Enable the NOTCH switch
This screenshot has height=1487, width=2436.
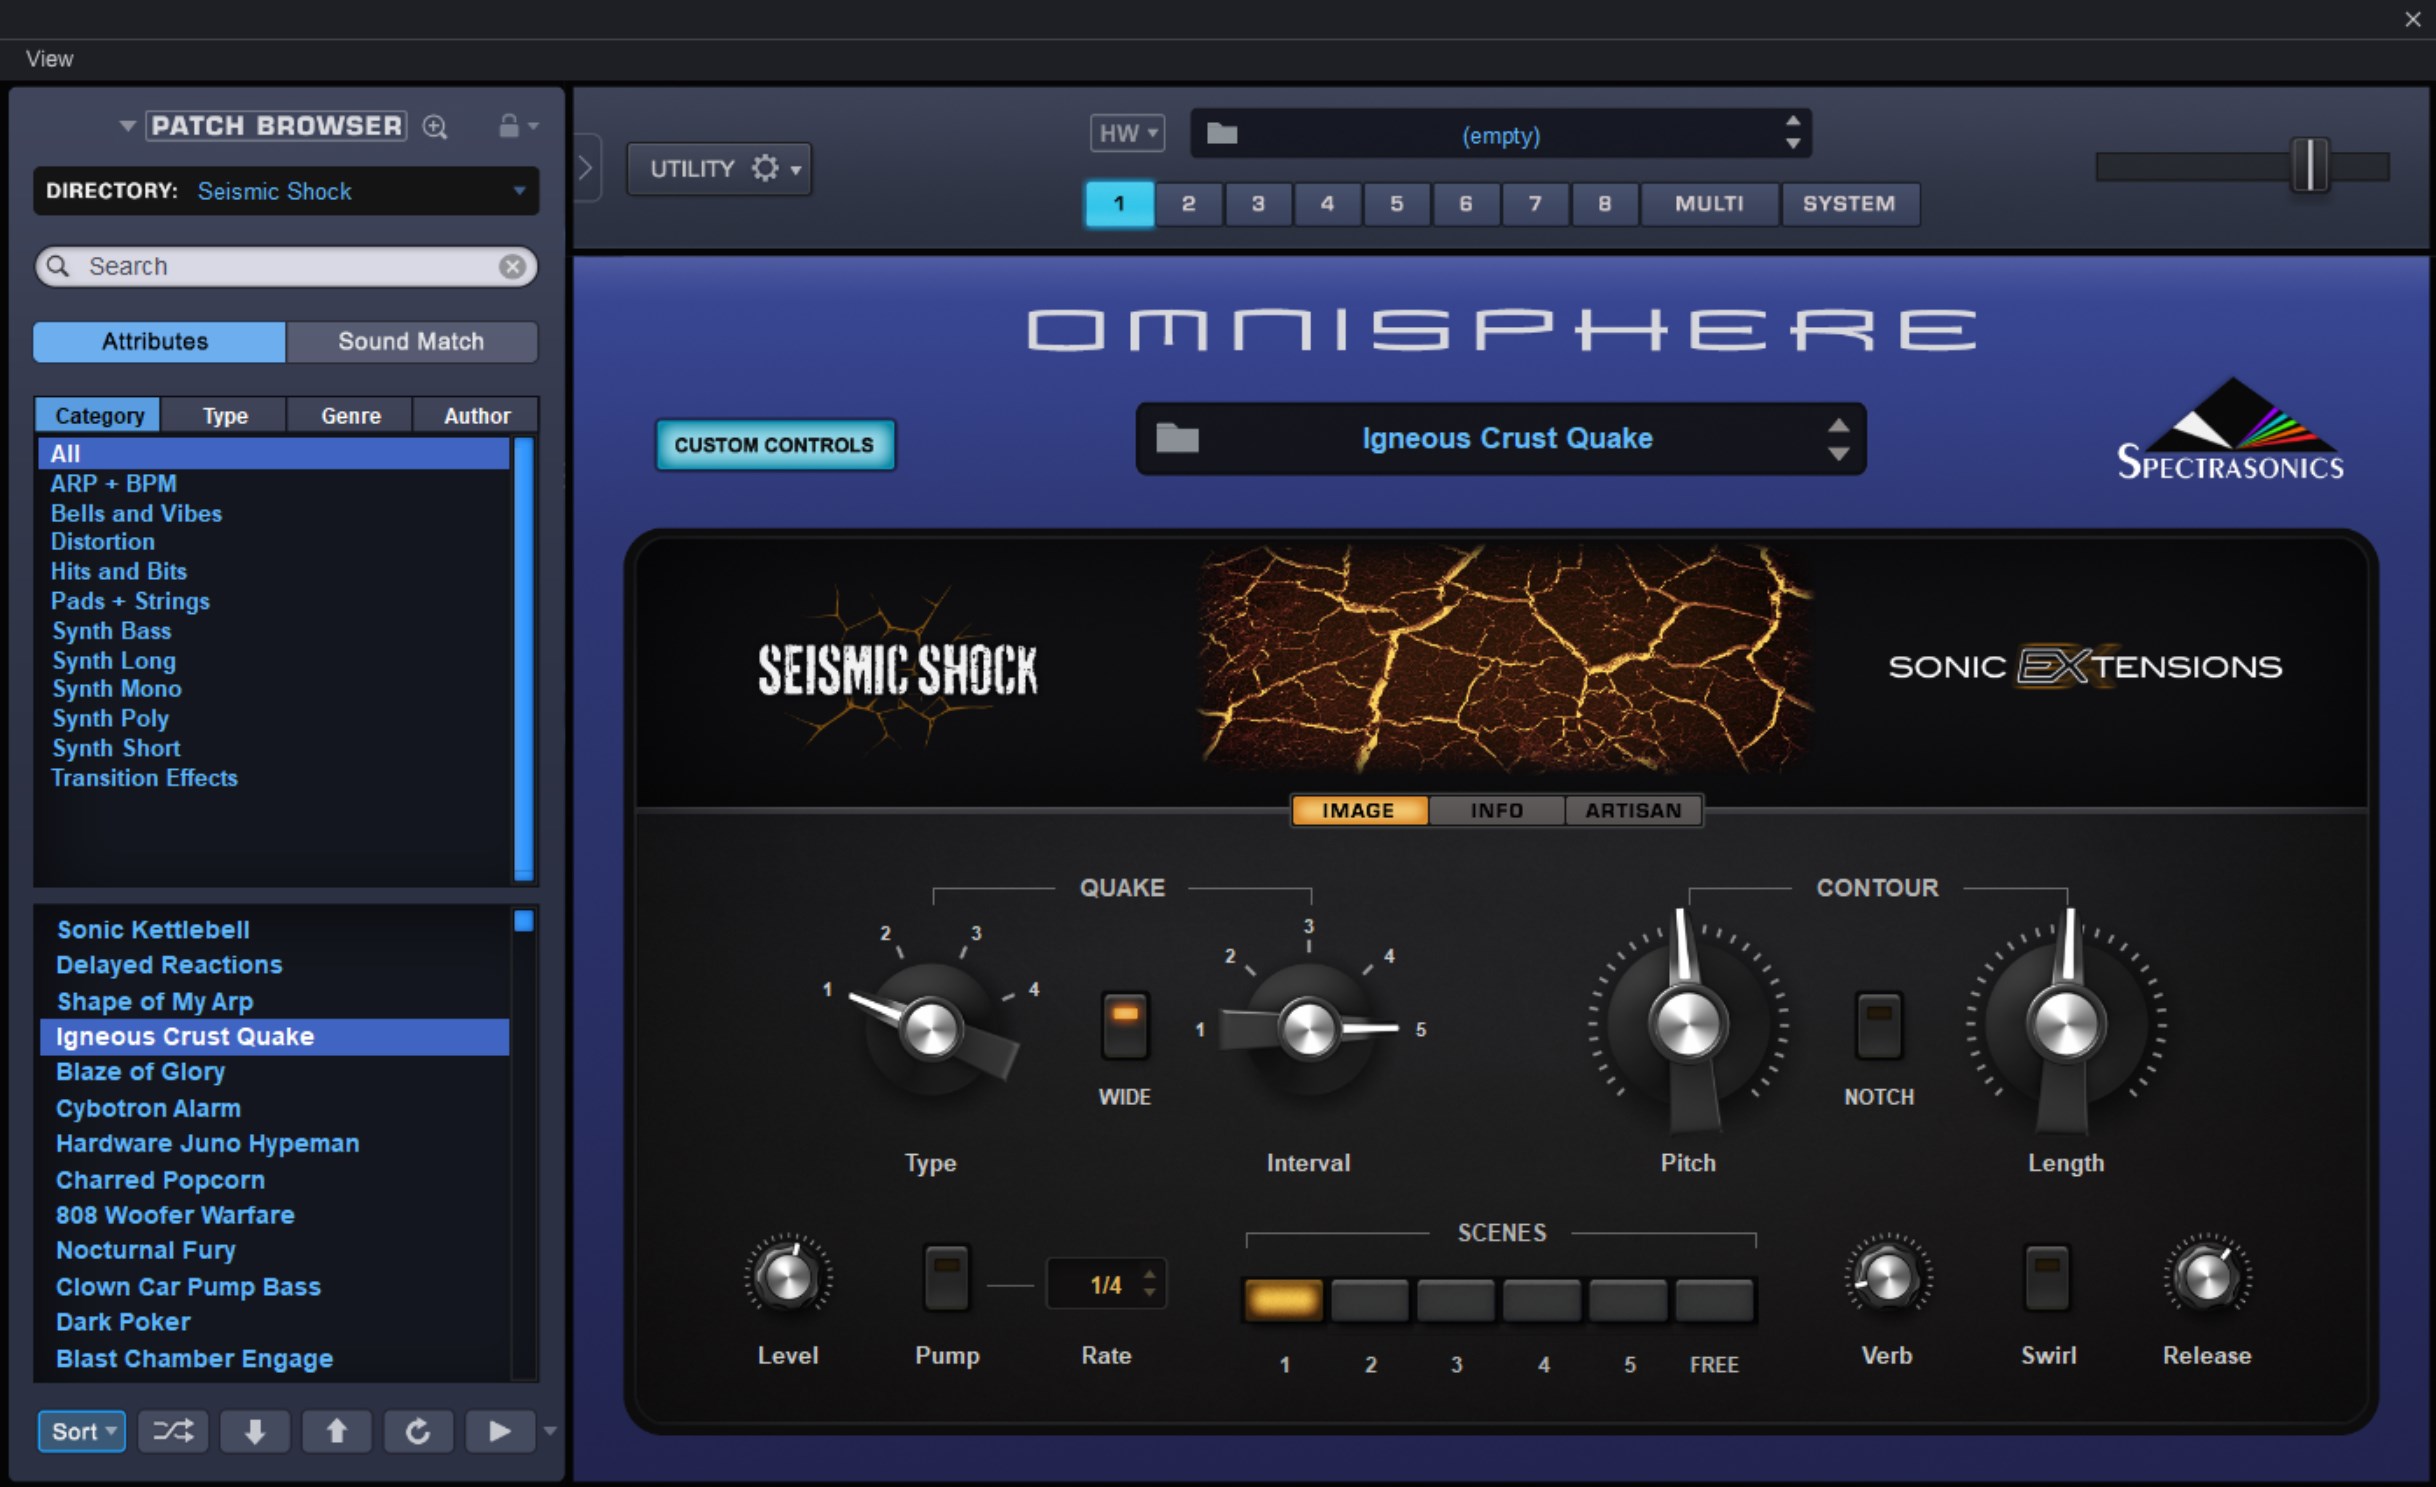pos(1878,1024)
